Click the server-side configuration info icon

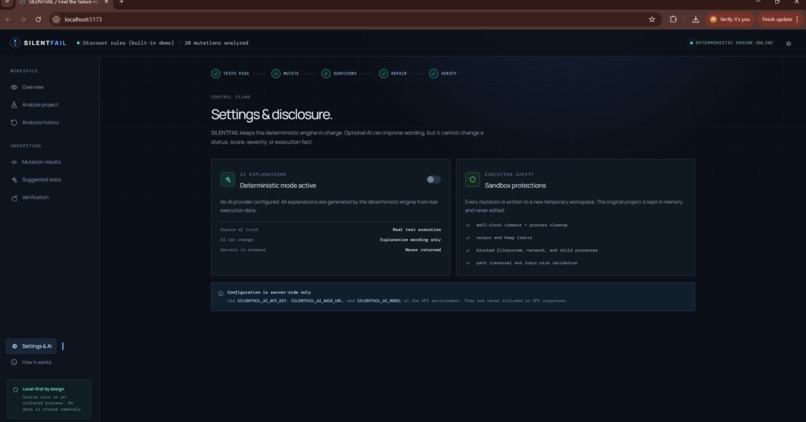pos(221,293)
